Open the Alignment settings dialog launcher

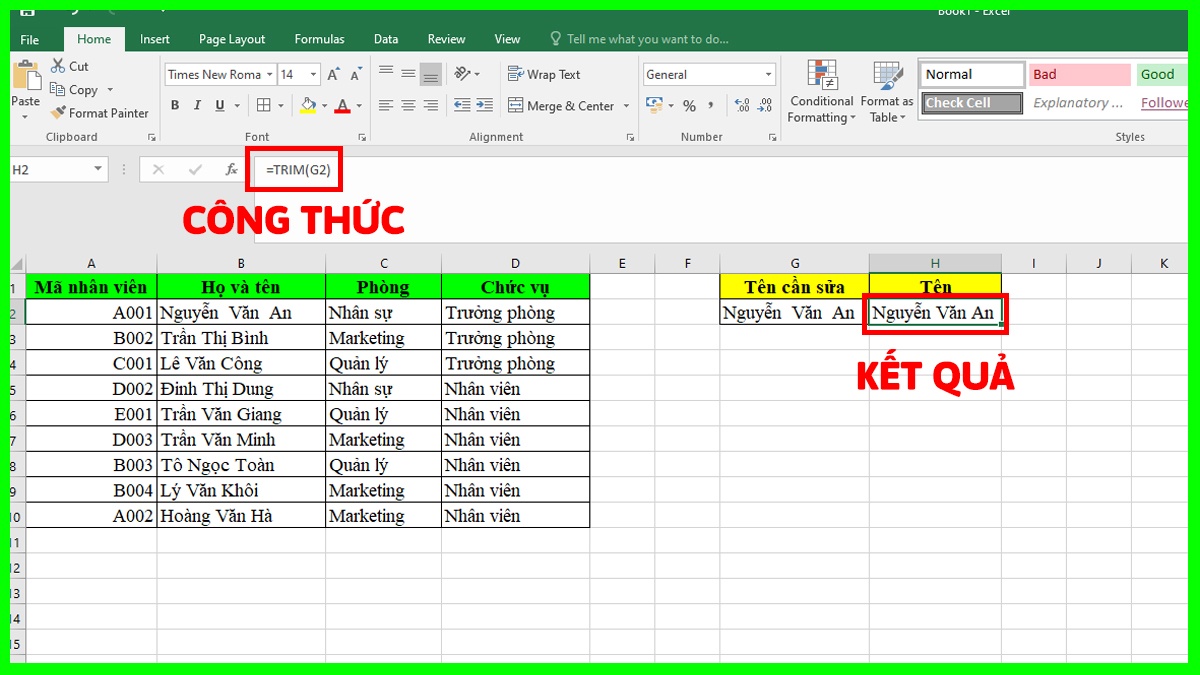(629, 137)
